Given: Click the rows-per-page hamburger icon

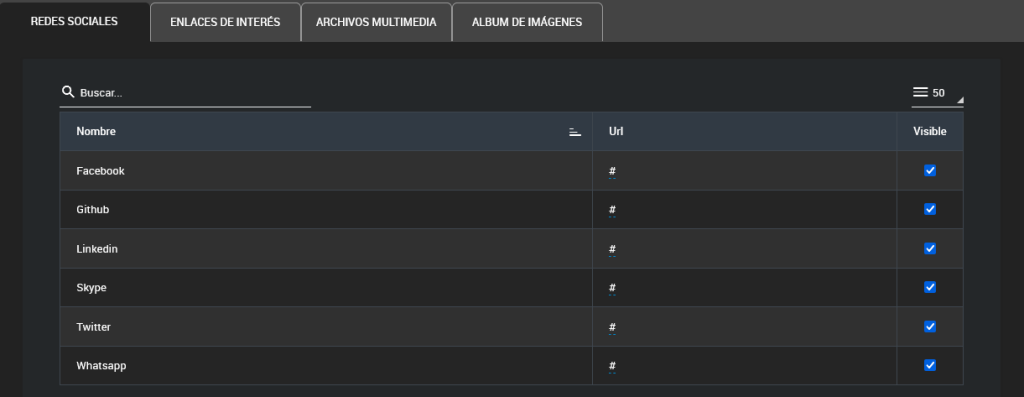Looking at the screenshot, I should pos(920,93).
